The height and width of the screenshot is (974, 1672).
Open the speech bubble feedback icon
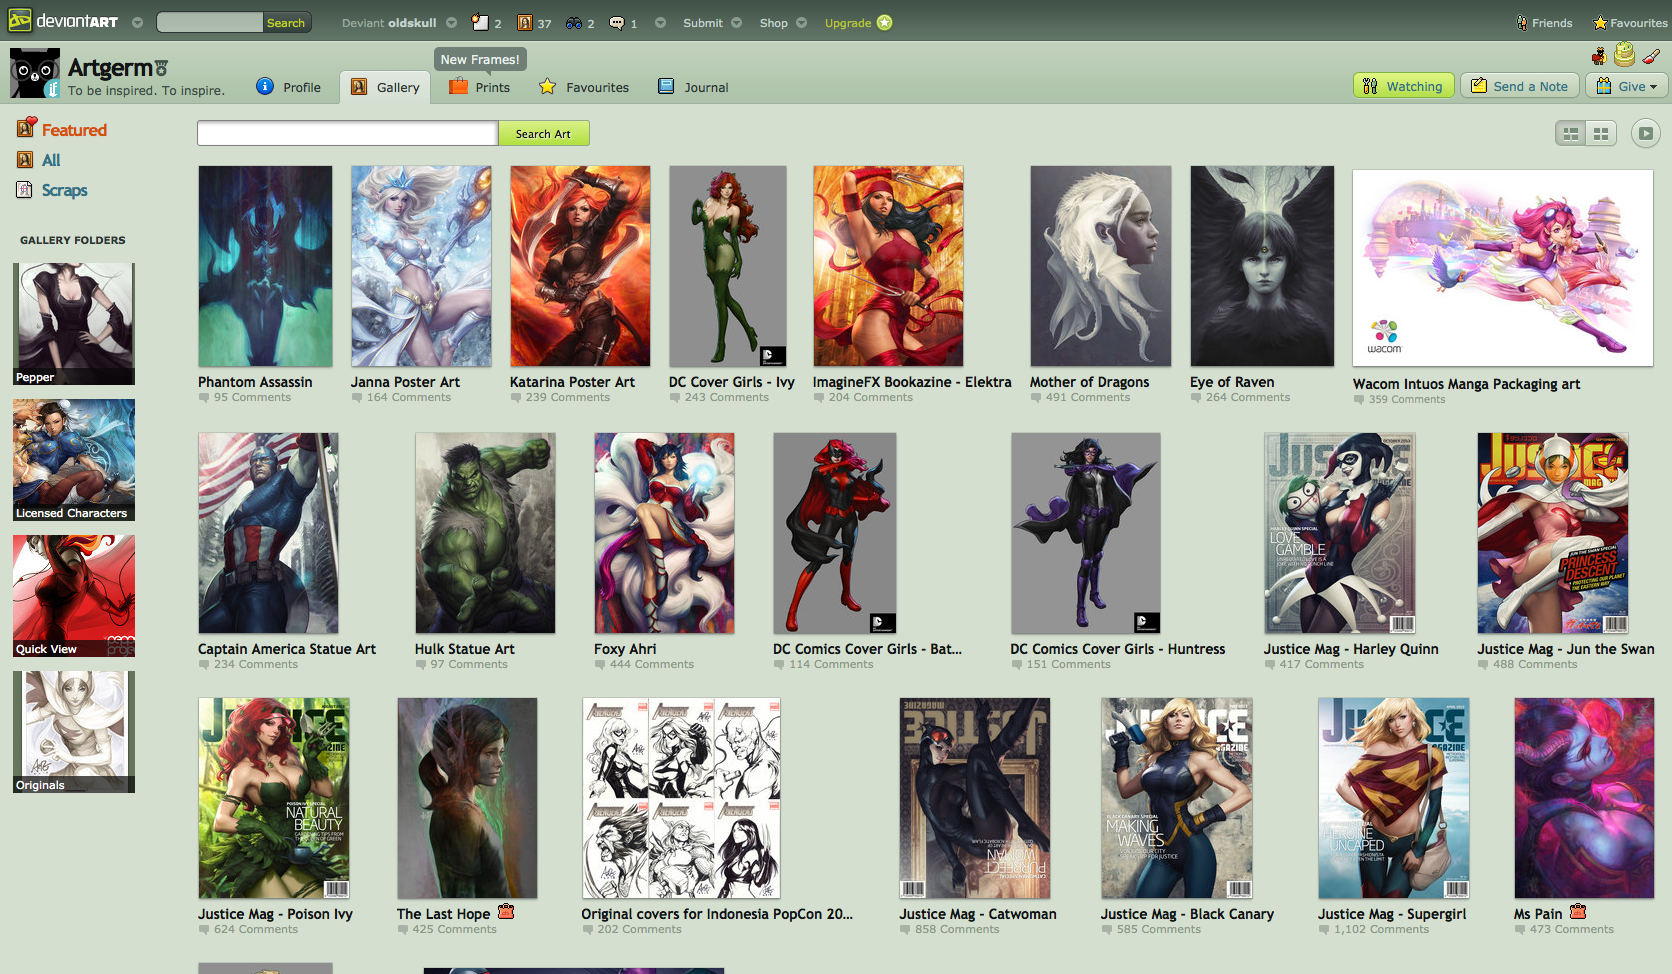pyautogui.click(x=617, y=22)
